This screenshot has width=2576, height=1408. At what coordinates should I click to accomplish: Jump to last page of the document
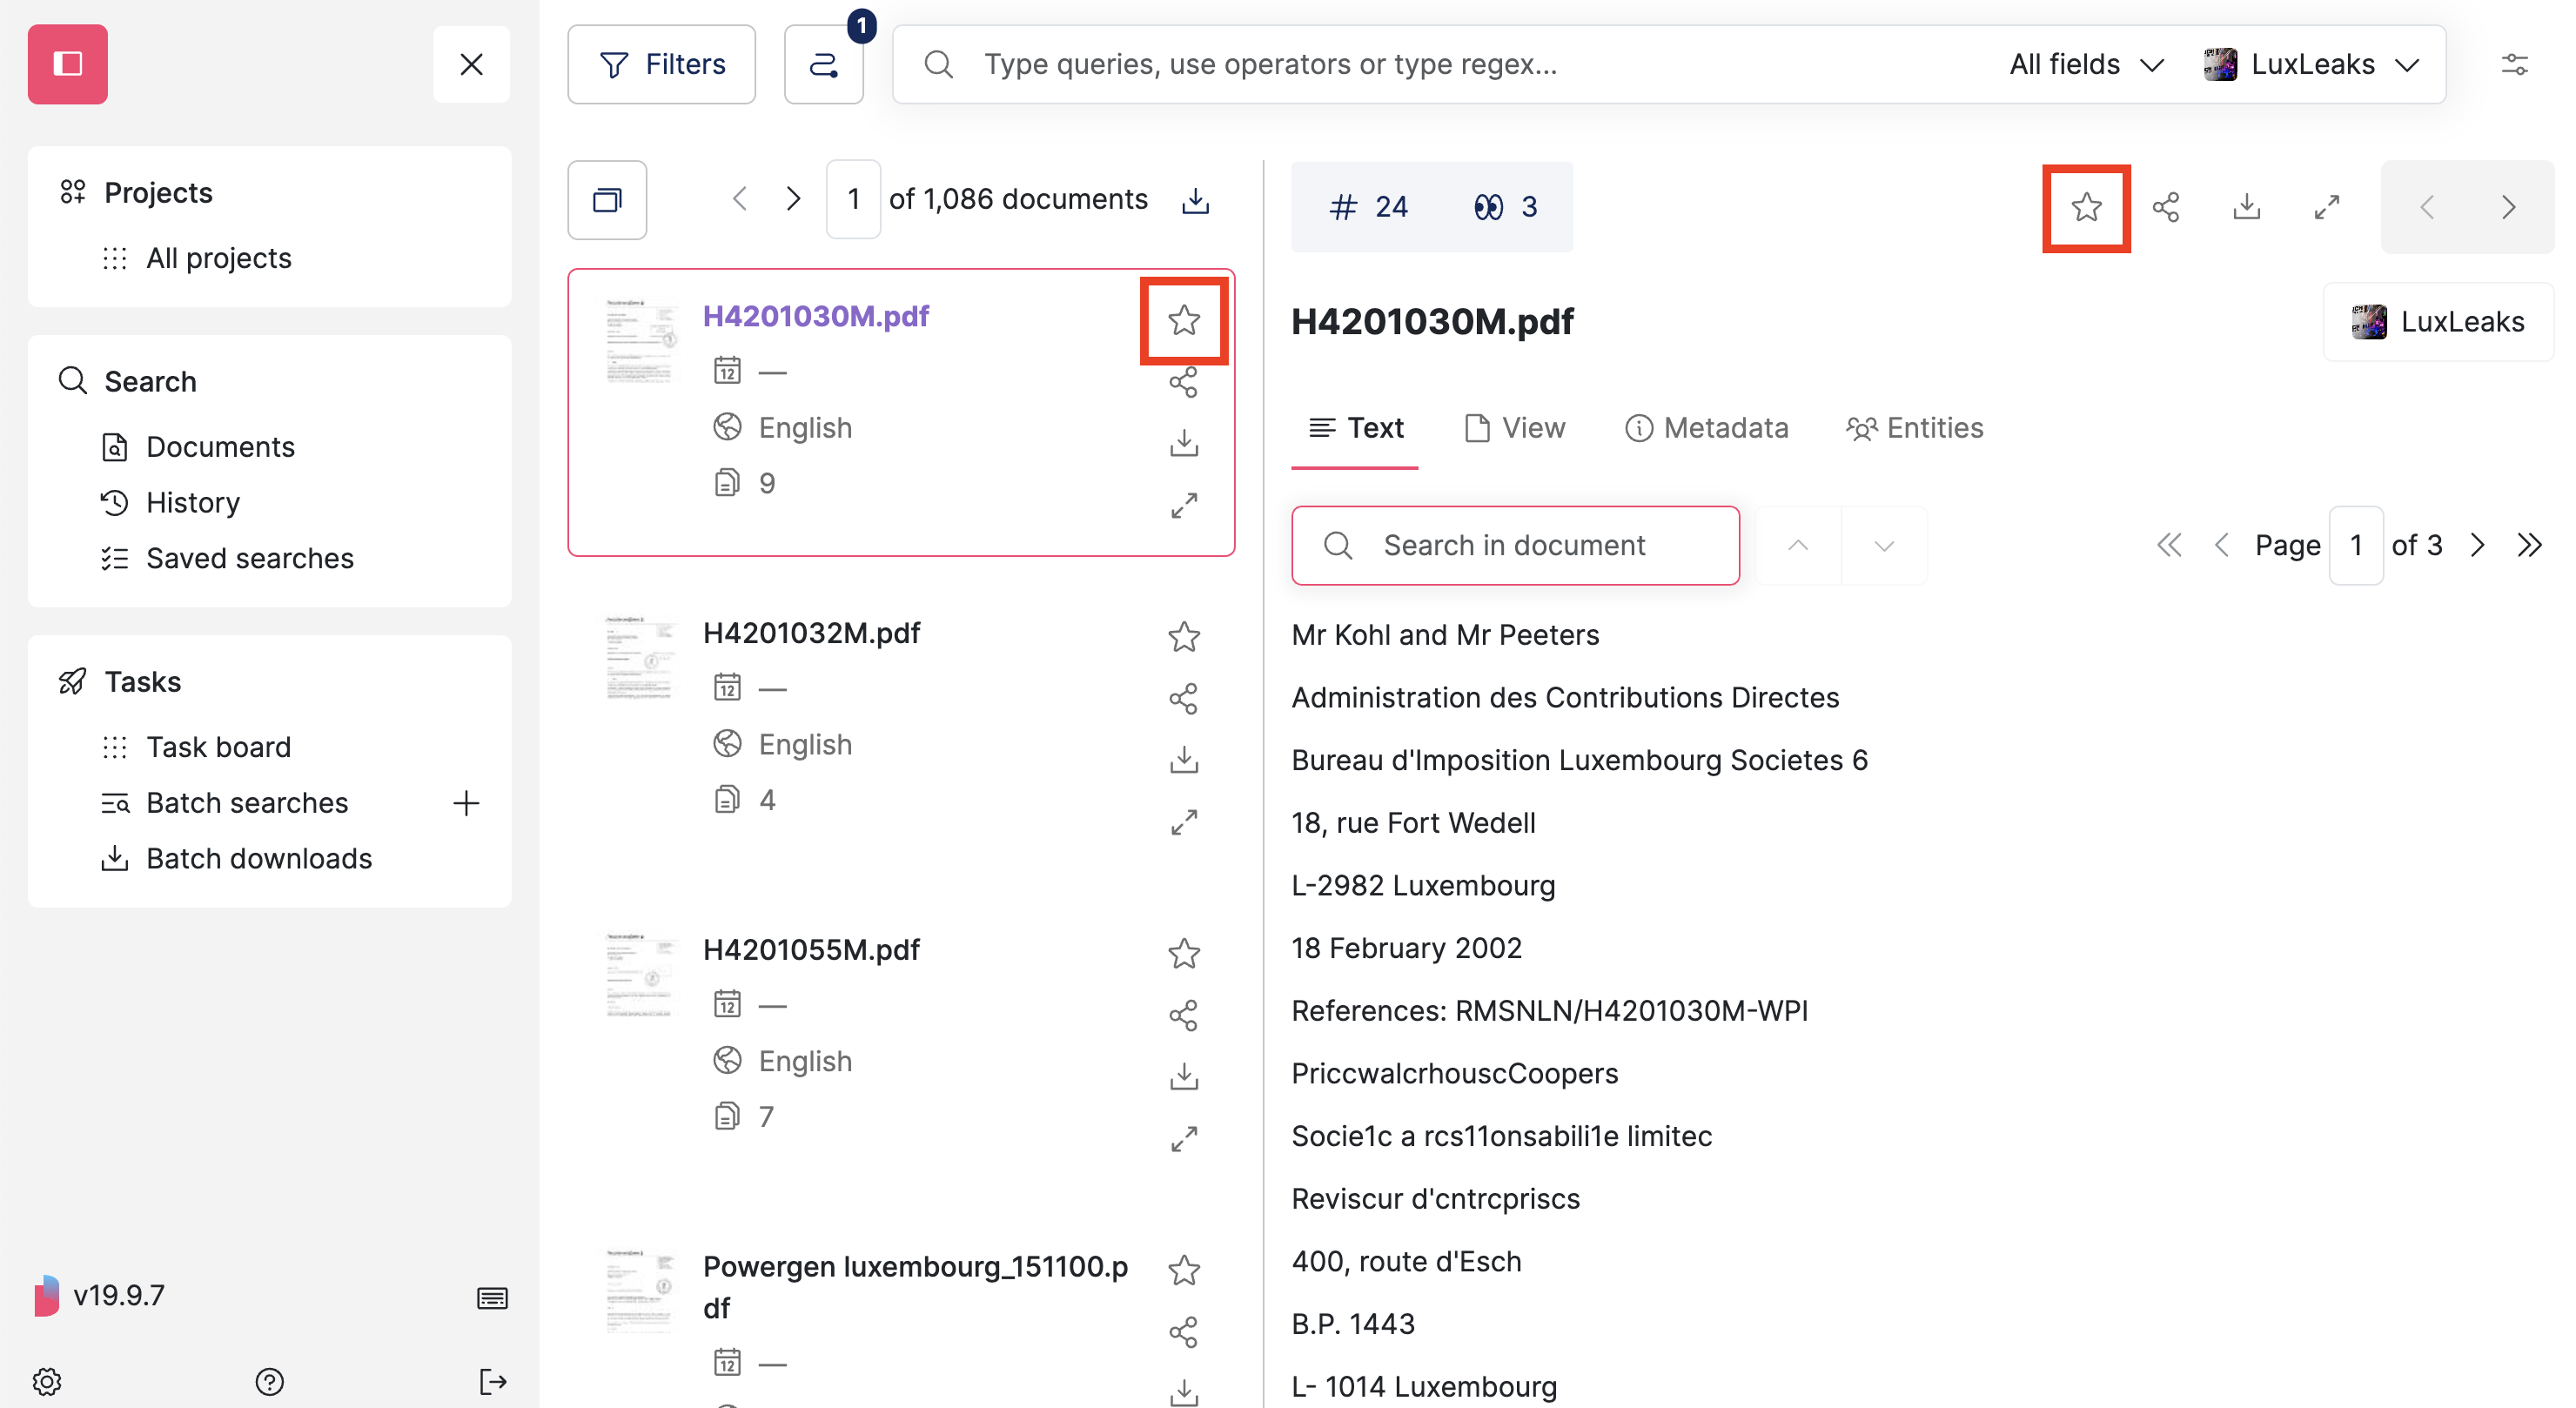(x=2529, y=545)
